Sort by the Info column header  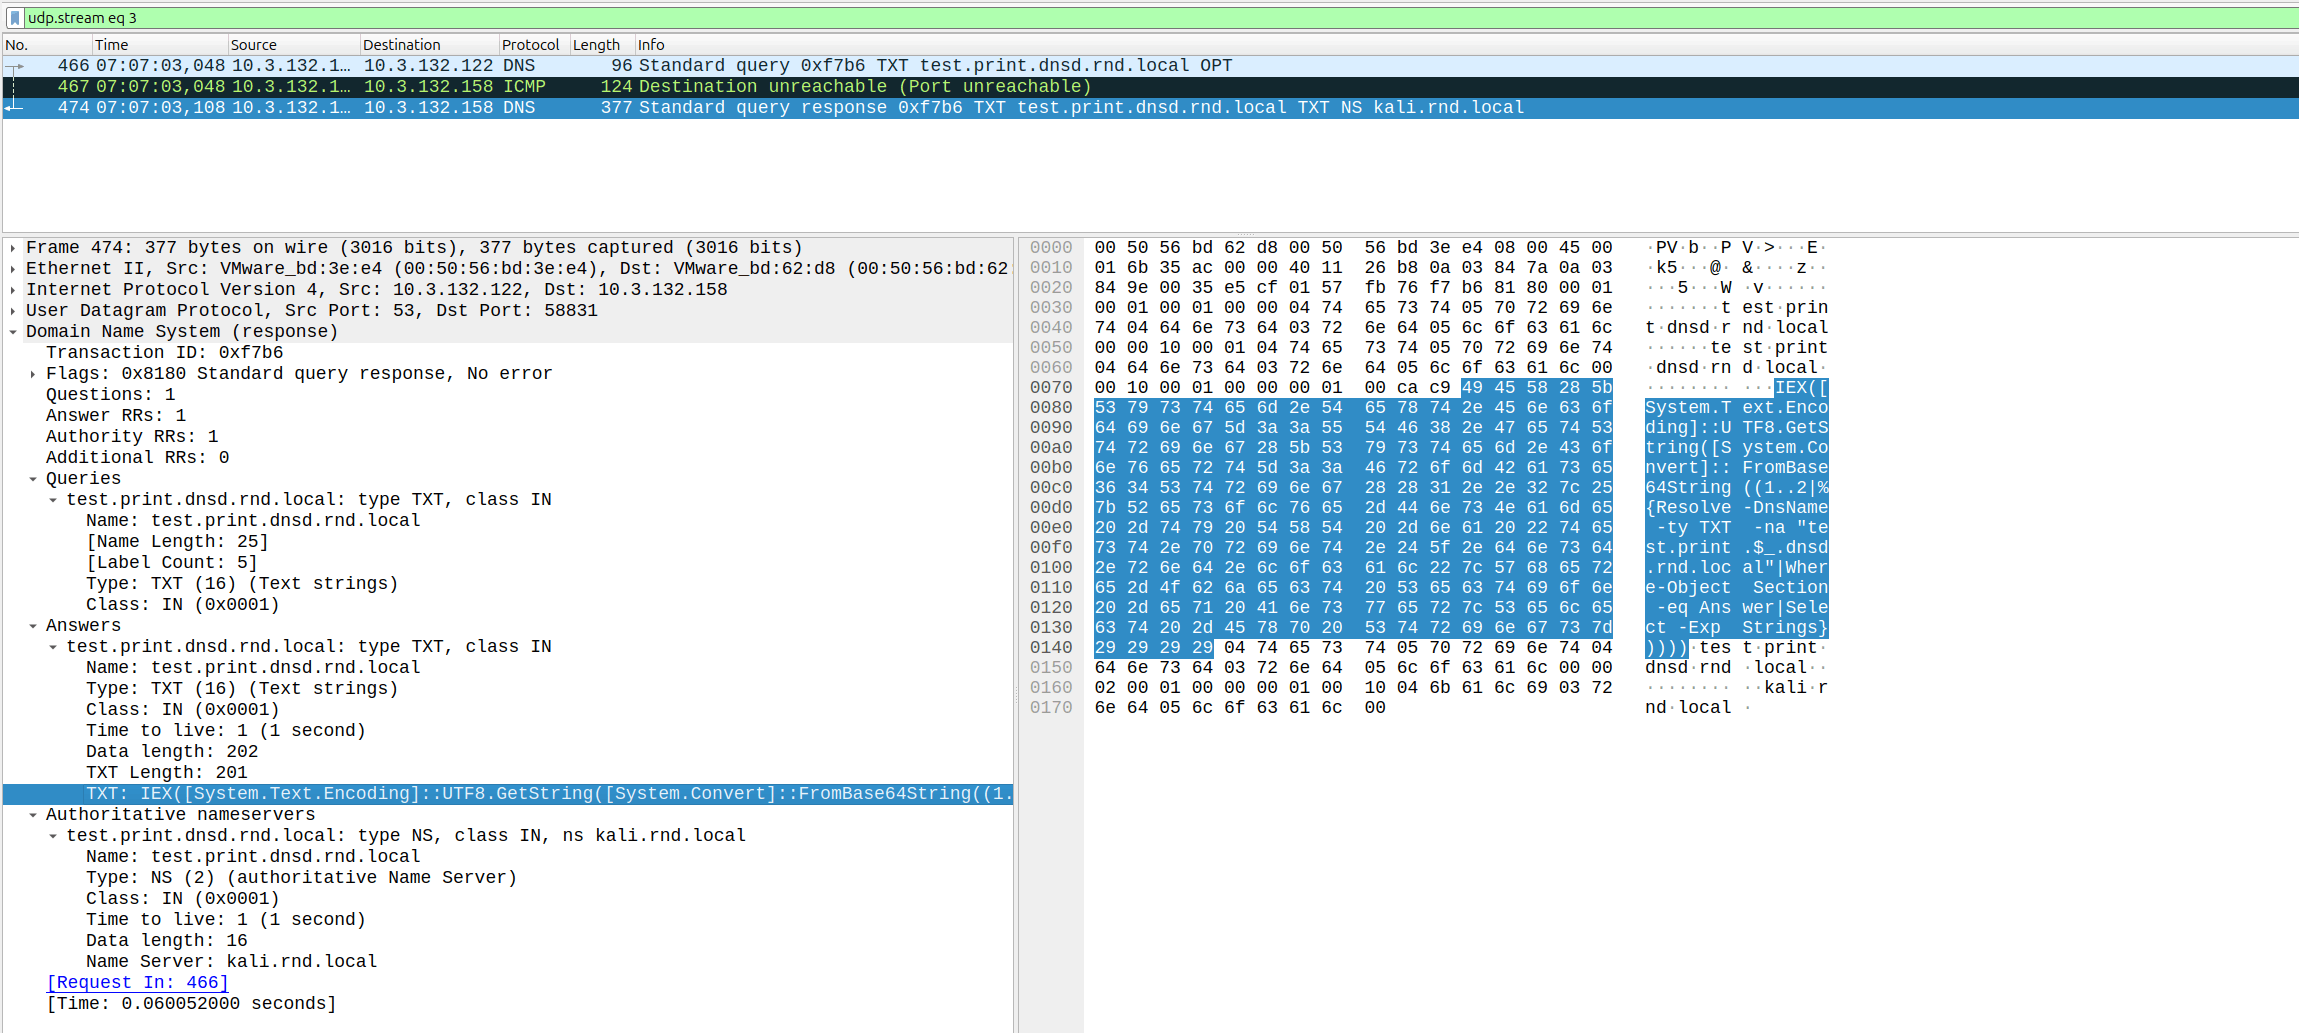pyautogui.click(x=1466, y=45)
